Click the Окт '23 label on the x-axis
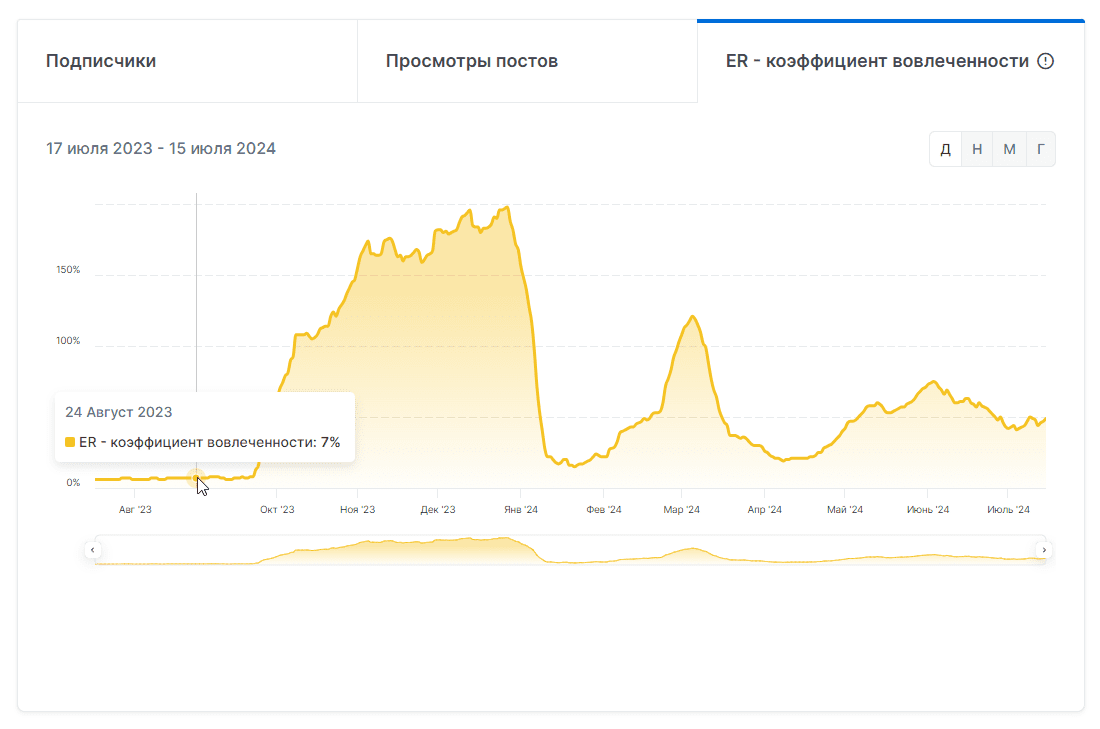 (x=277, y=510)
